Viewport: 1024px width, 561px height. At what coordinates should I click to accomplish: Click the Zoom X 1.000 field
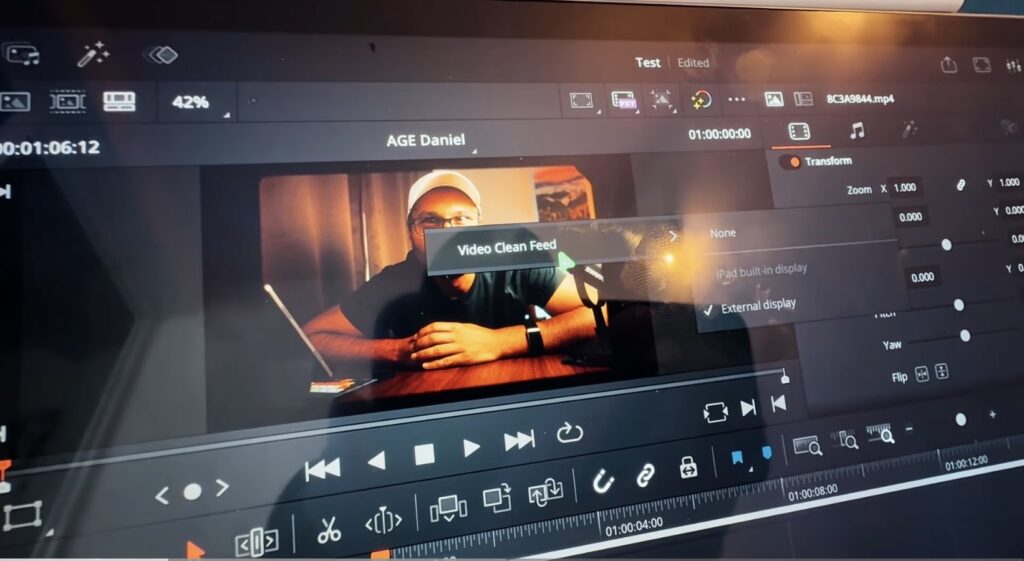pos(906,187)
